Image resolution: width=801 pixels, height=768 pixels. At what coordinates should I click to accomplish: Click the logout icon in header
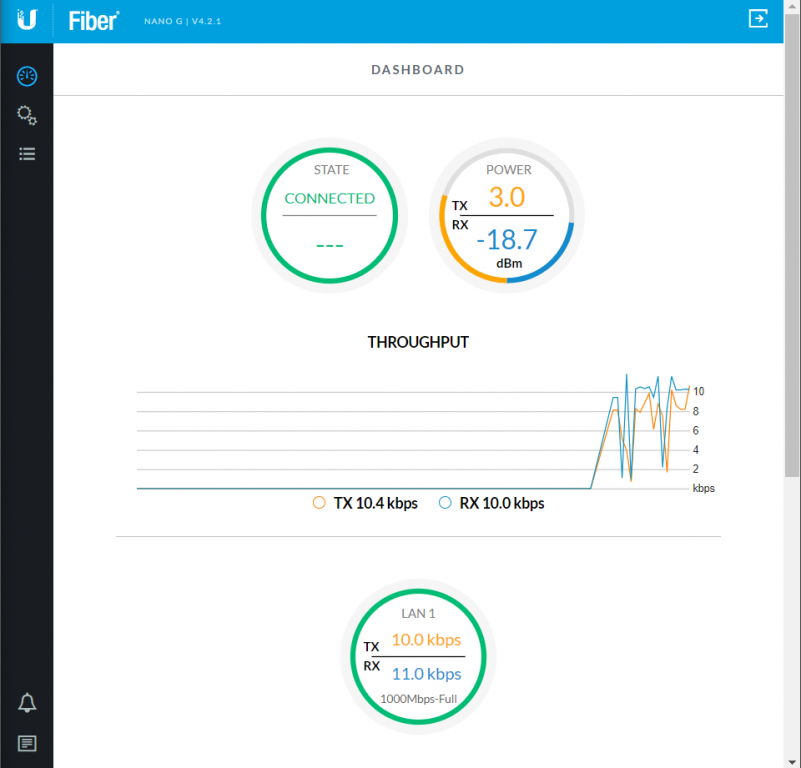[x=758, y=19]
